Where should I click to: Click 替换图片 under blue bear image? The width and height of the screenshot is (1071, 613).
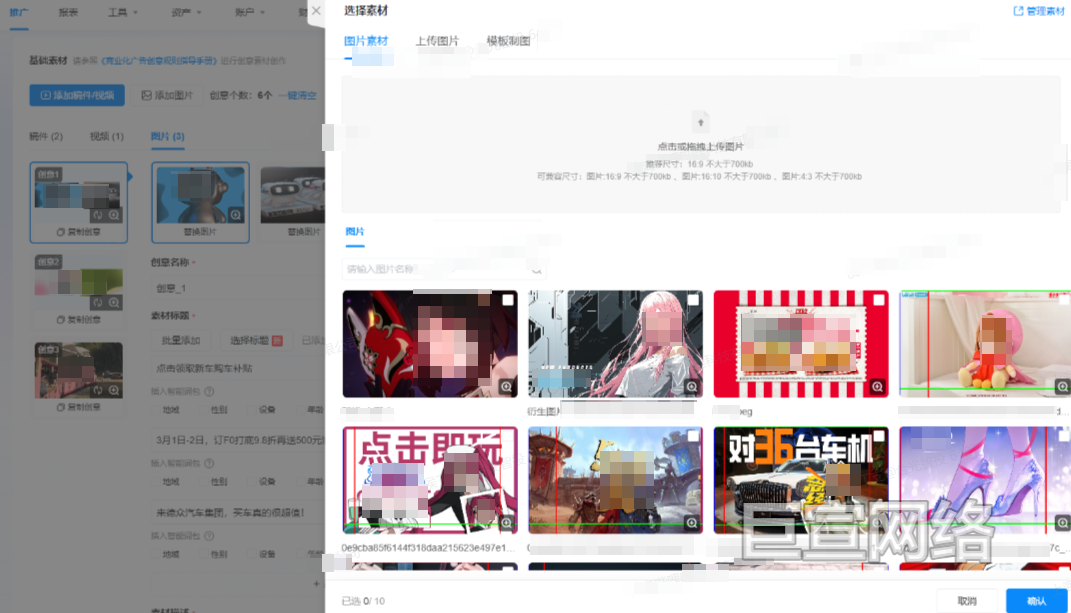(x=200, y=232)
